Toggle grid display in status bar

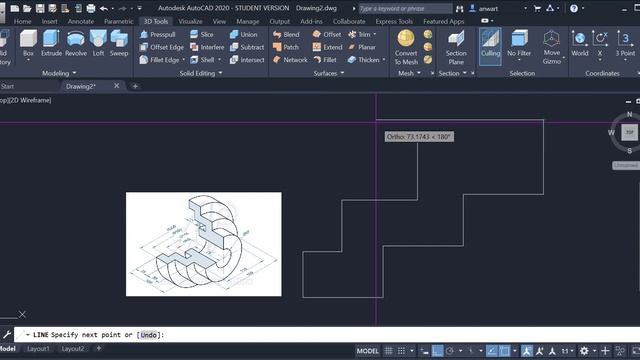pos(389,351)
